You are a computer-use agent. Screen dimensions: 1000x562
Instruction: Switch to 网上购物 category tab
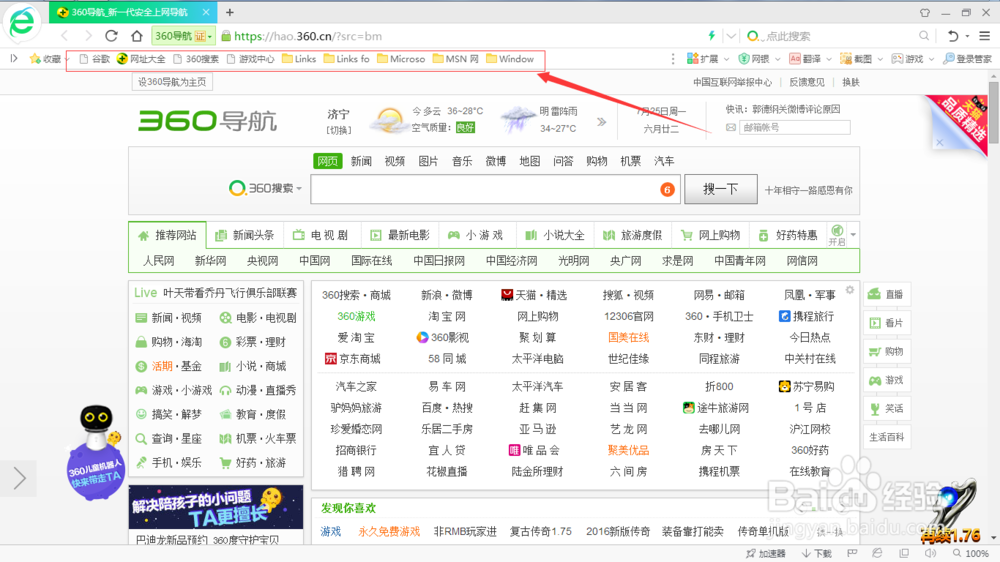click(711, 235)
